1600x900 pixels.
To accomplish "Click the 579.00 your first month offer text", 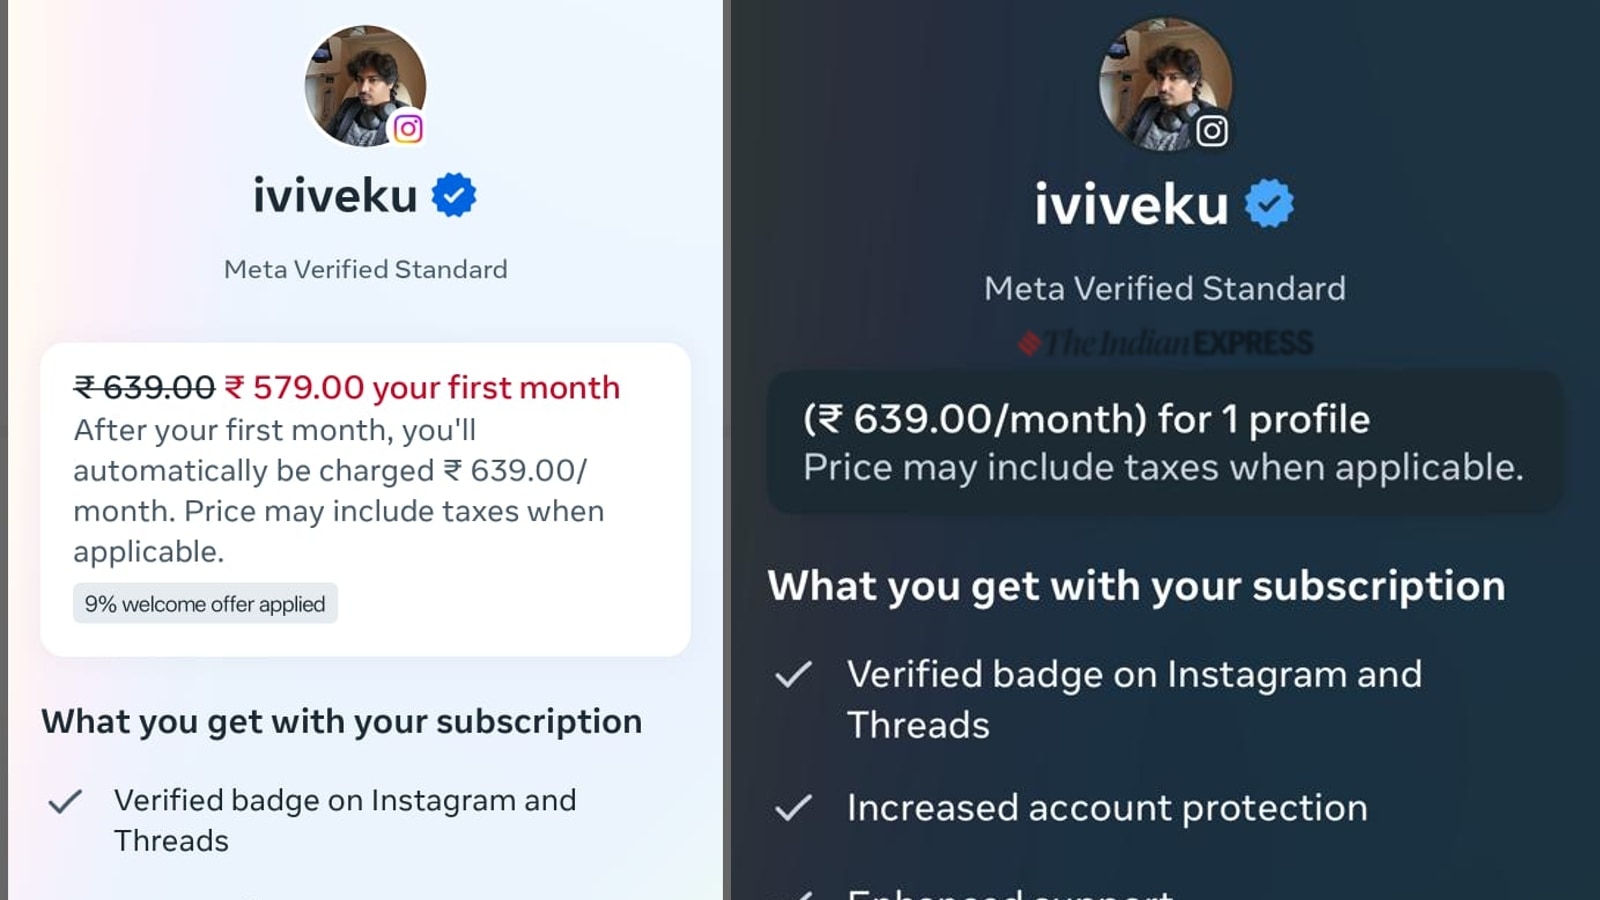I will pyautogui.click(x=421, y=388).
